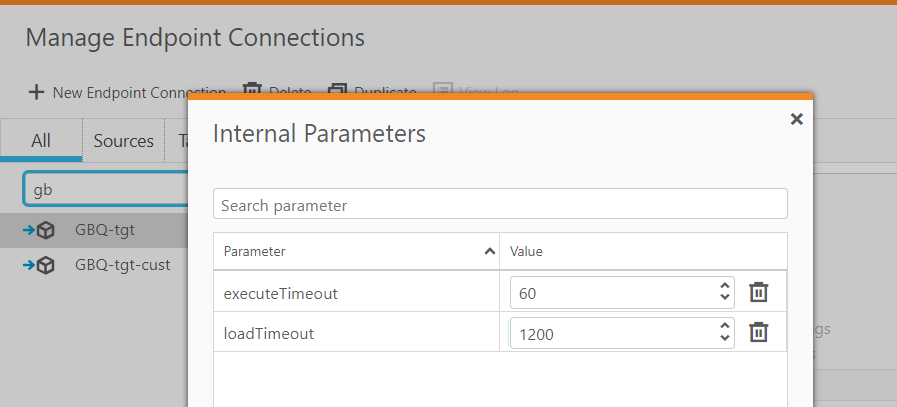897x407 pixels.
Task: Increase the loadTimeout value with up arrow
Action: point(725,326)
